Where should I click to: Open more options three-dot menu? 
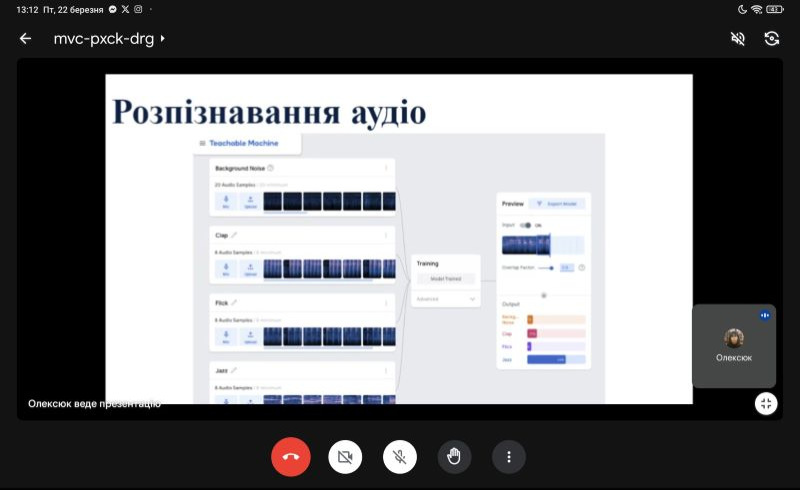[509, 457]
